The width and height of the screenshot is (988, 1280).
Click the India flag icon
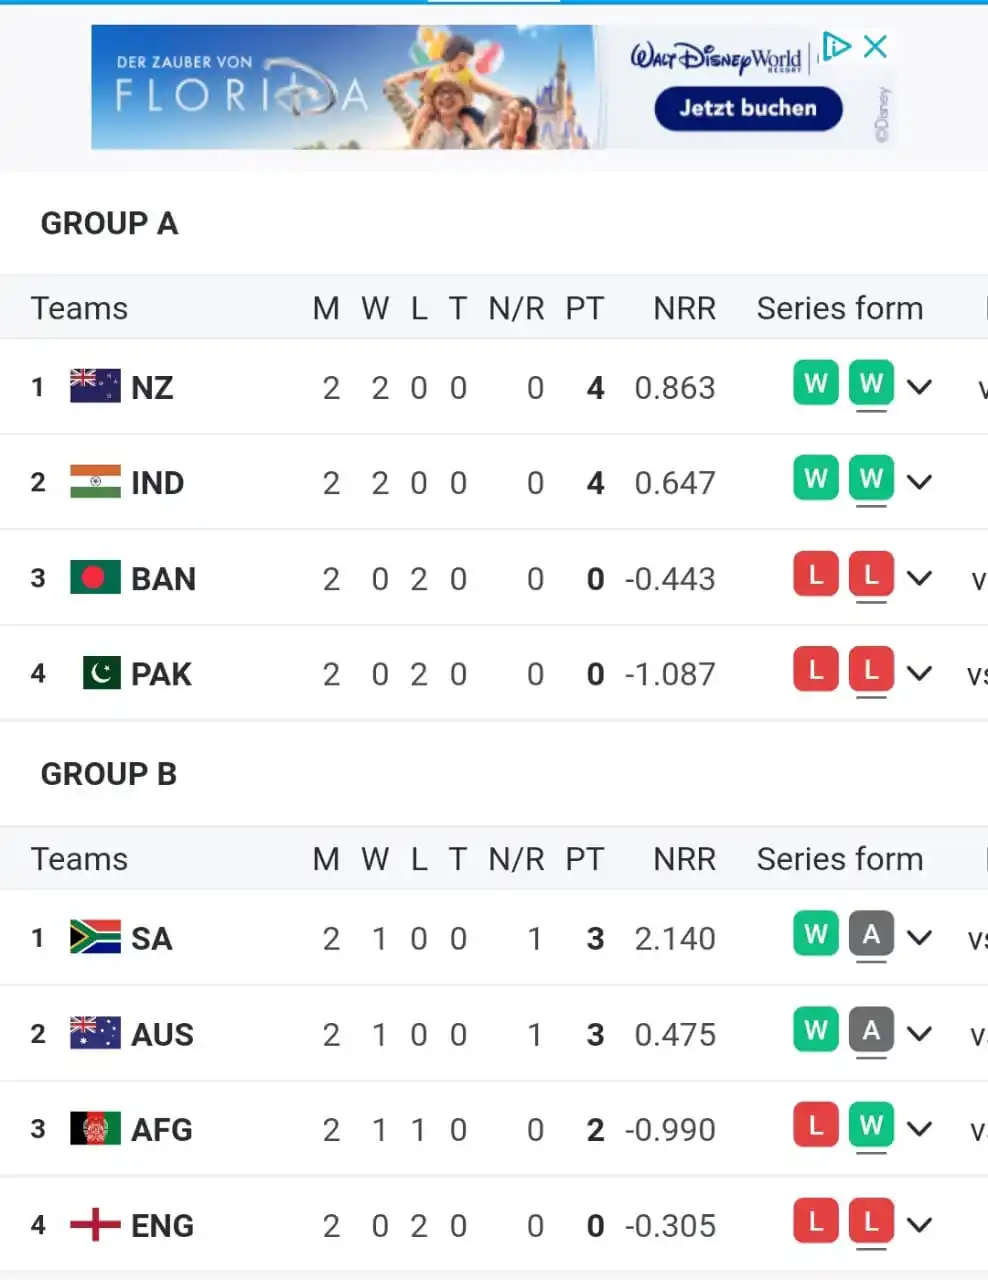(95, 482)
